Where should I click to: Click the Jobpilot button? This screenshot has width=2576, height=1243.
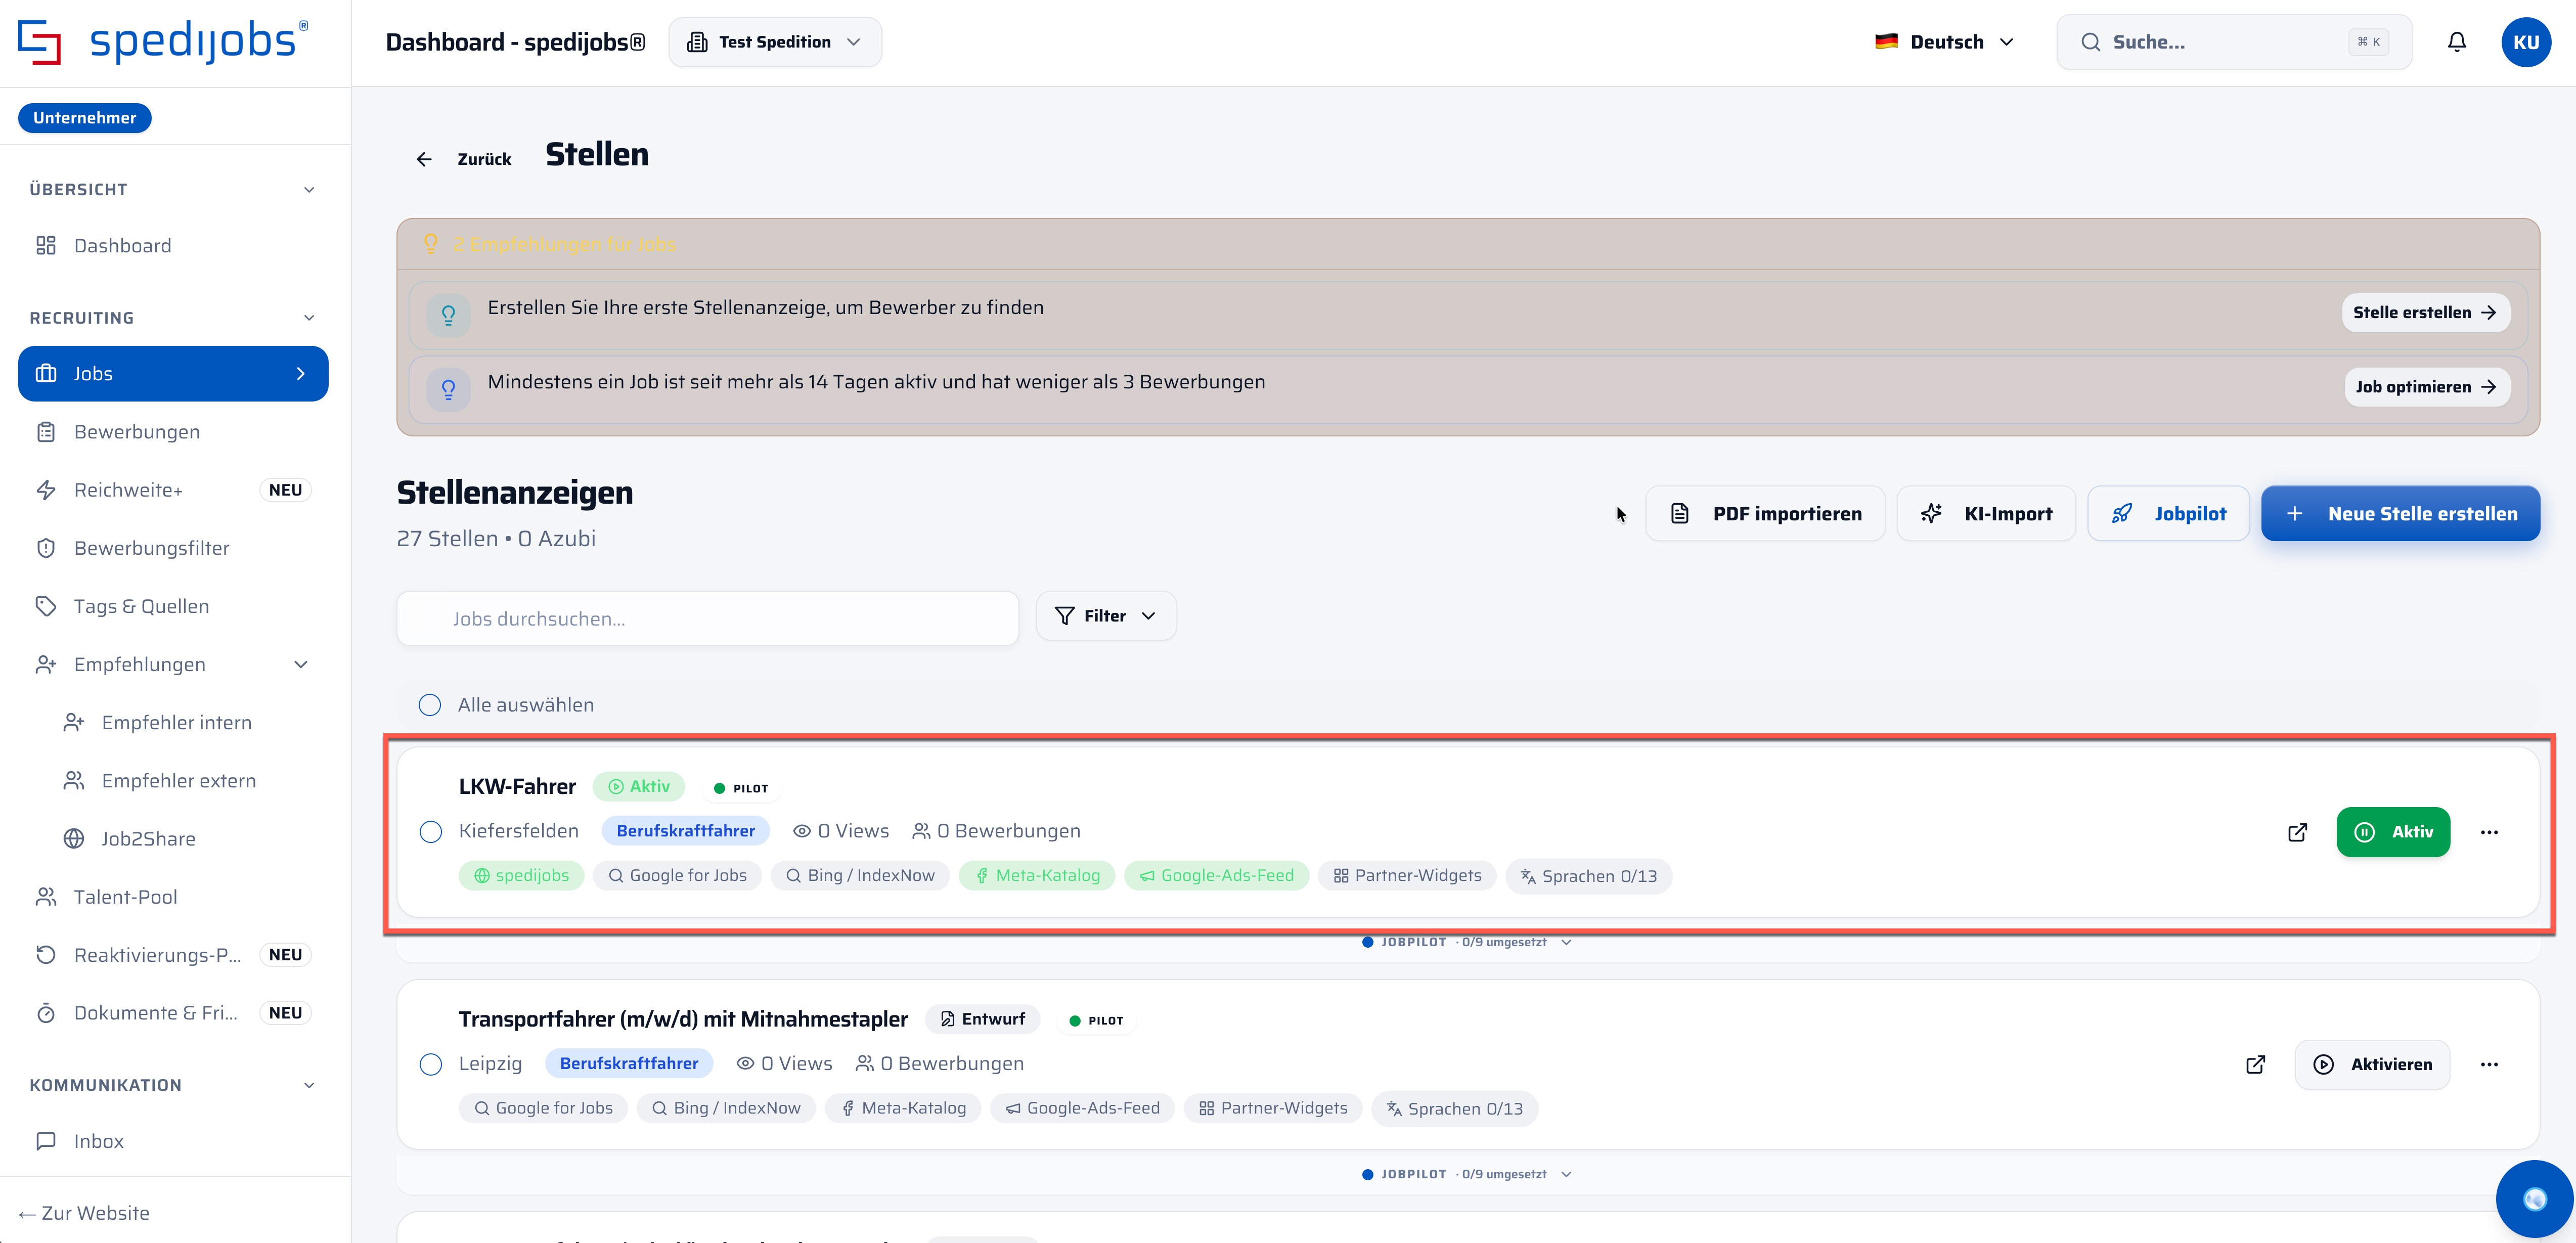click(x=2168, y=514)
